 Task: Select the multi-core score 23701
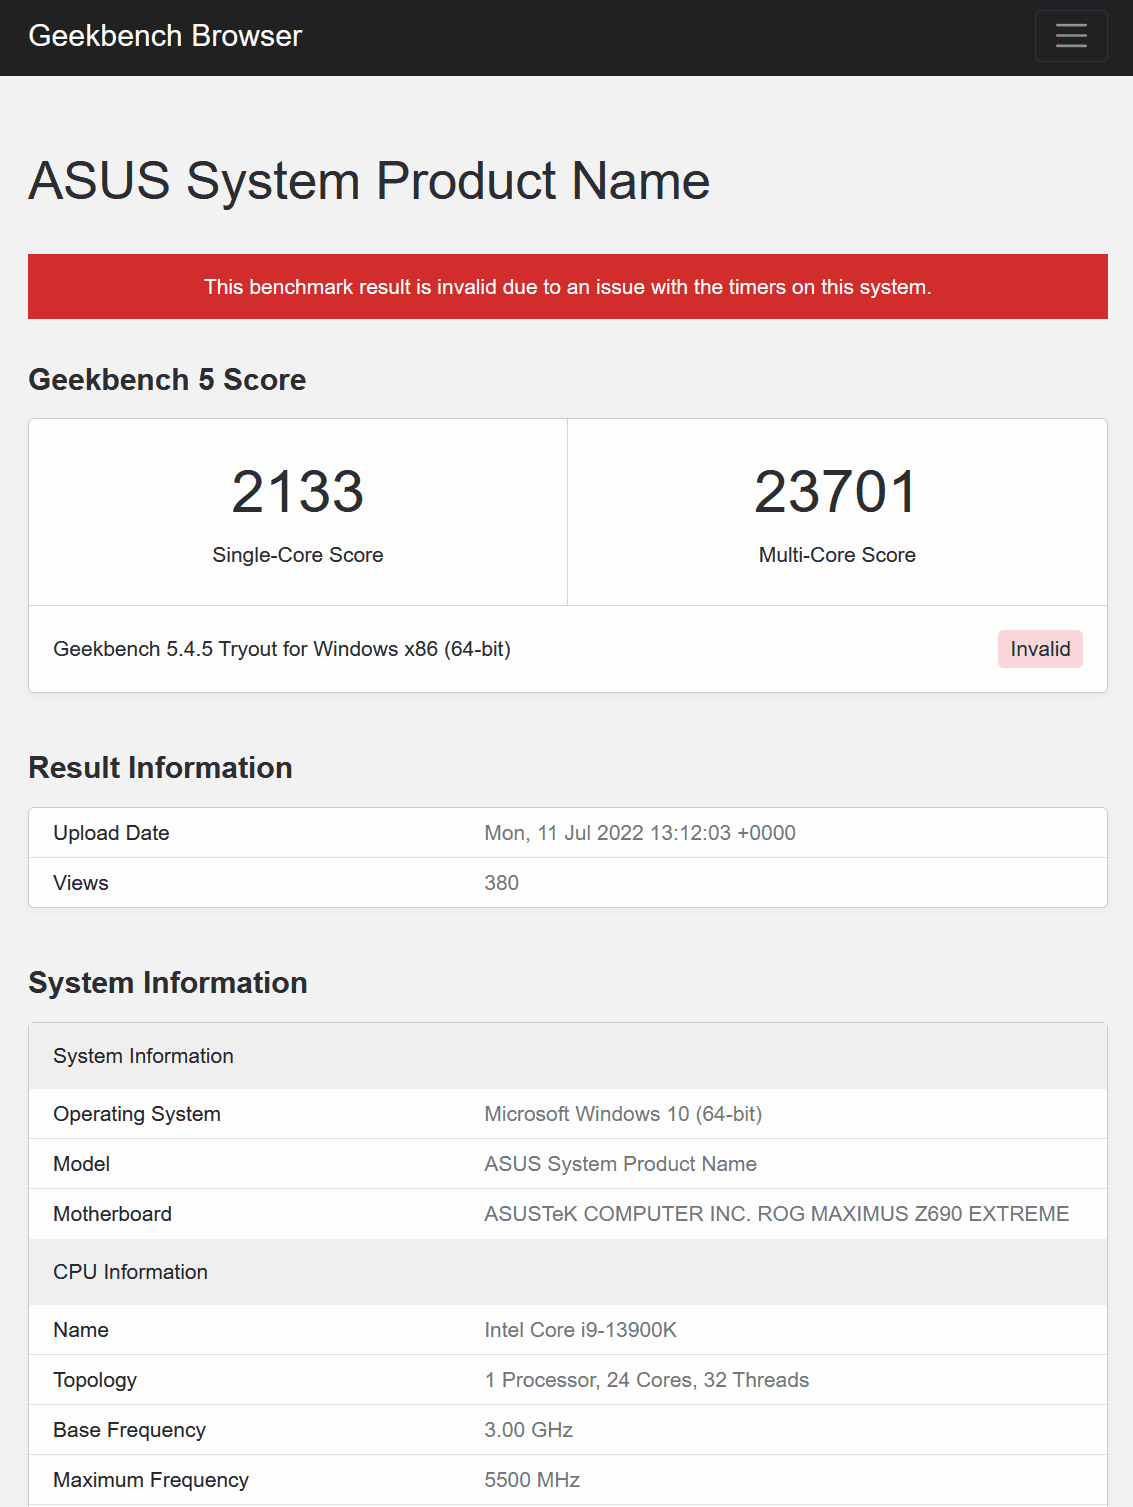tap(837, 491)
